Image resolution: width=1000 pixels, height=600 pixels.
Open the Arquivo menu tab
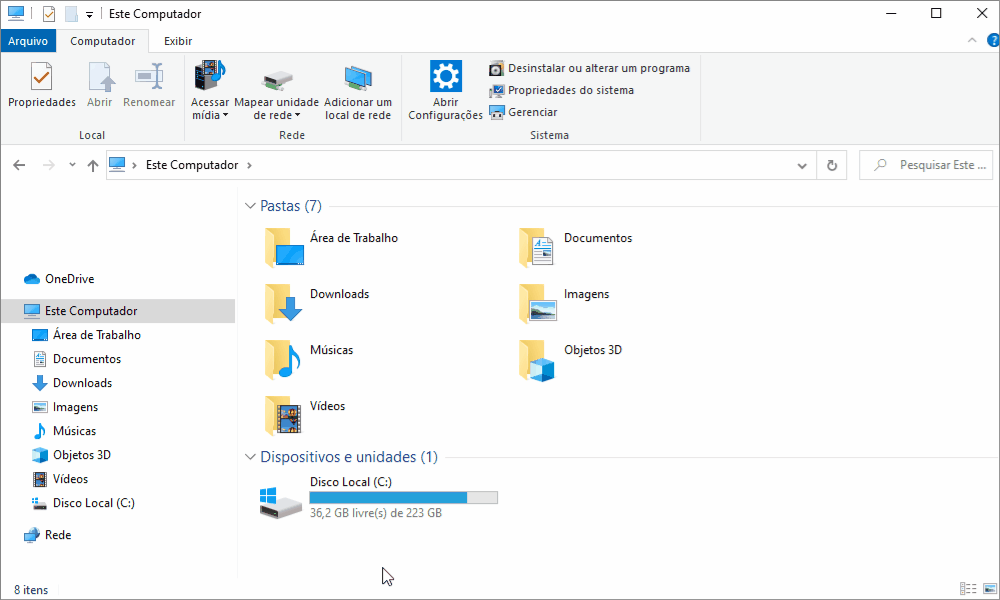click(x=28, y=41)
